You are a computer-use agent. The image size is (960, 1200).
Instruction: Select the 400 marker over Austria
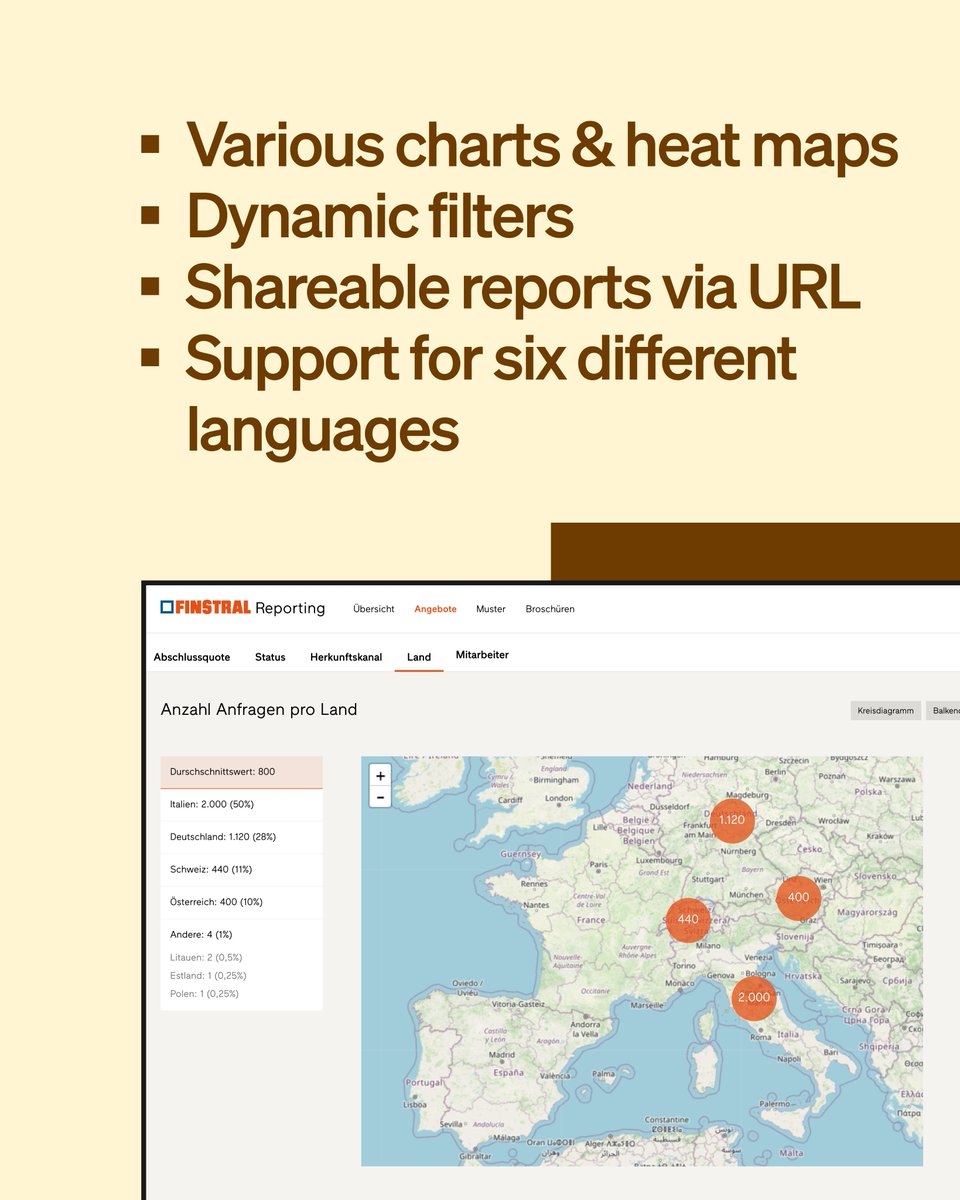tap(797, 897)
